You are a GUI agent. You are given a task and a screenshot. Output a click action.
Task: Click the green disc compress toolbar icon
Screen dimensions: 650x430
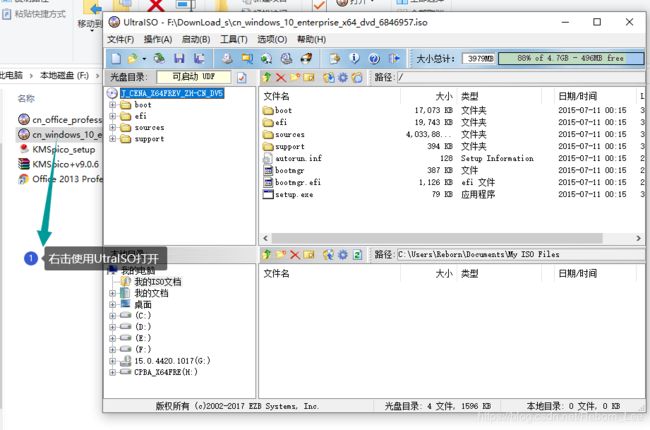(x=266, y=58)
